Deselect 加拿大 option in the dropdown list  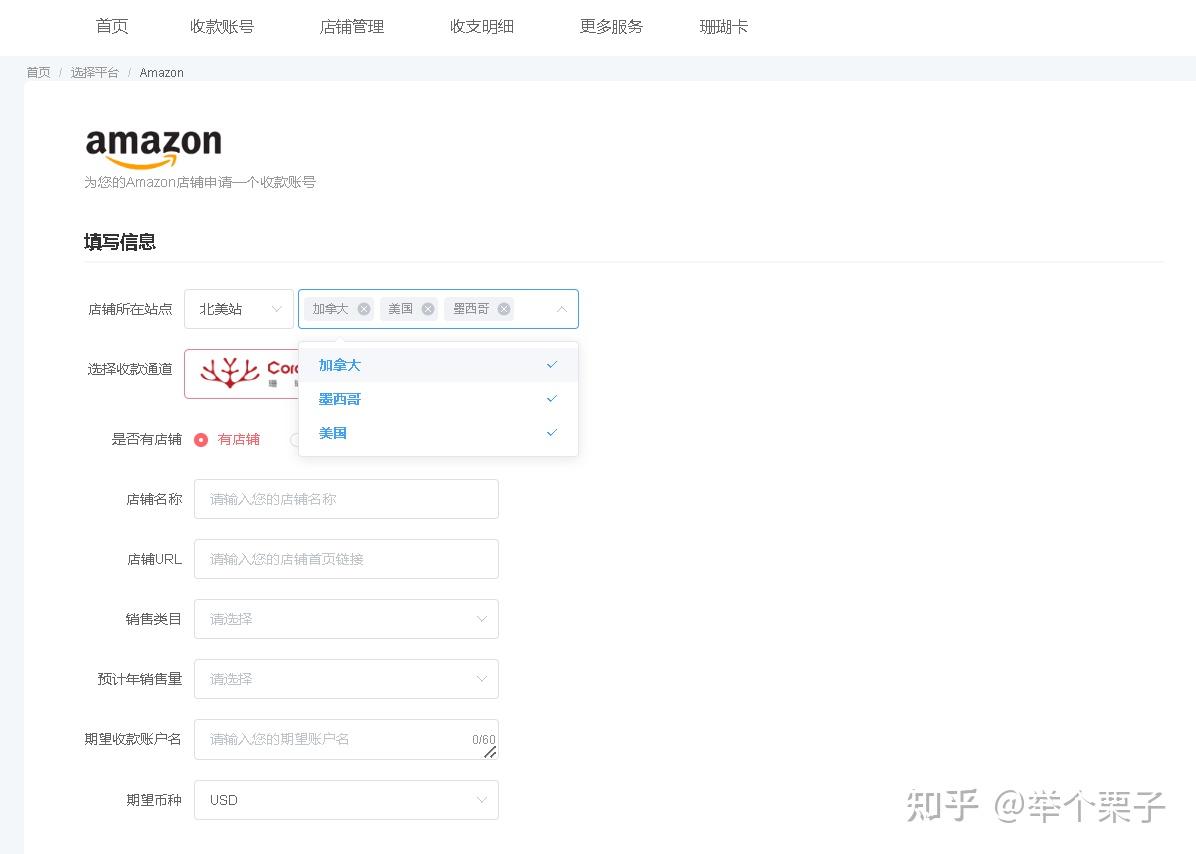coord(439,365)
